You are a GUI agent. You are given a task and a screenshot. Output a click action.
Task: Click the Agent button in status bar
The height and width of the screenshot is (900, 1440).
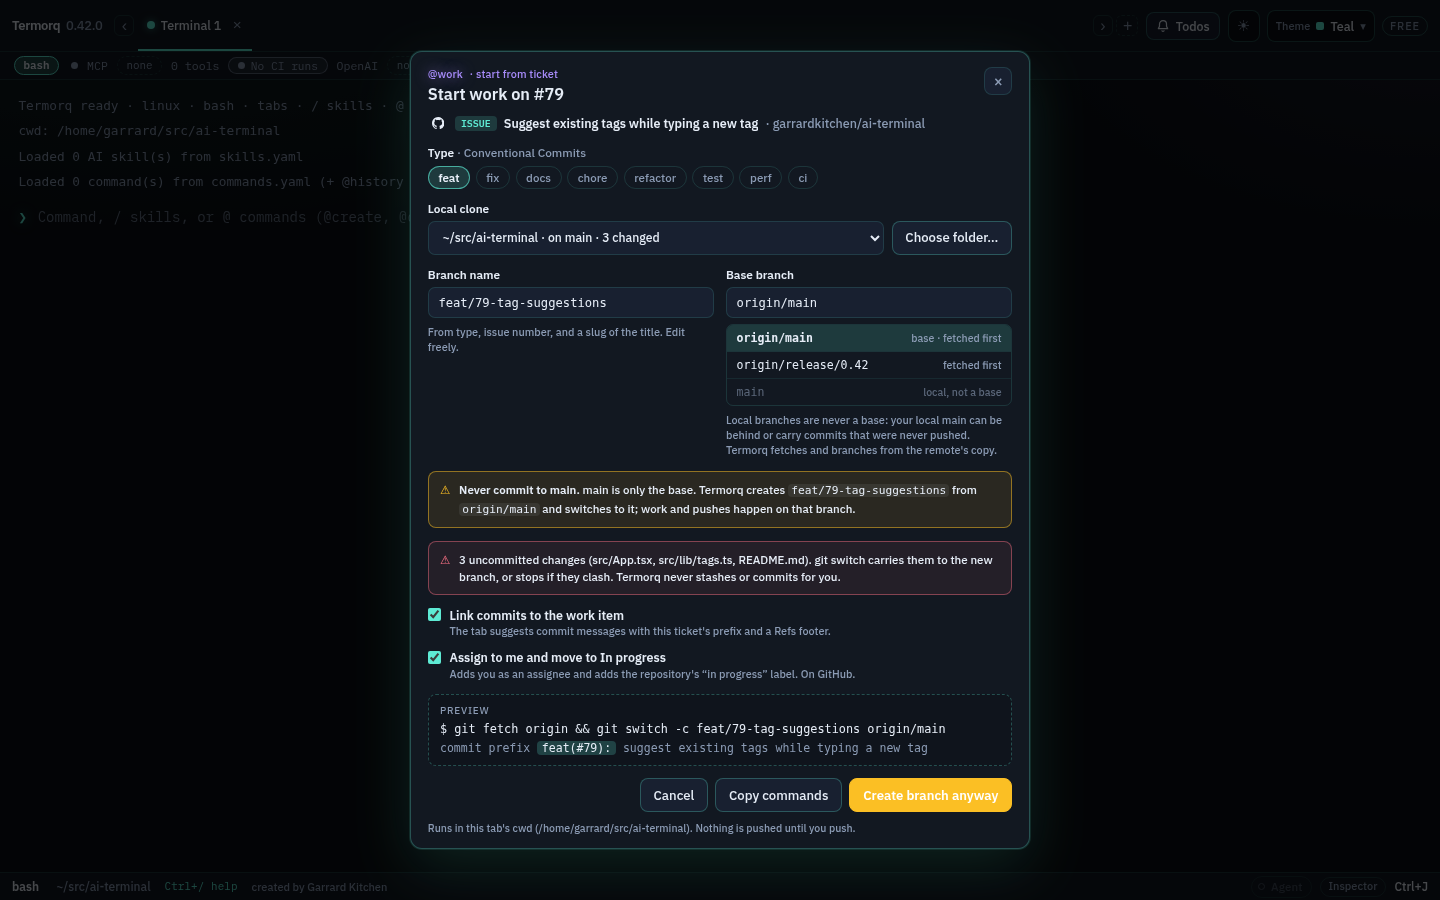click(x=1280, y=887)
